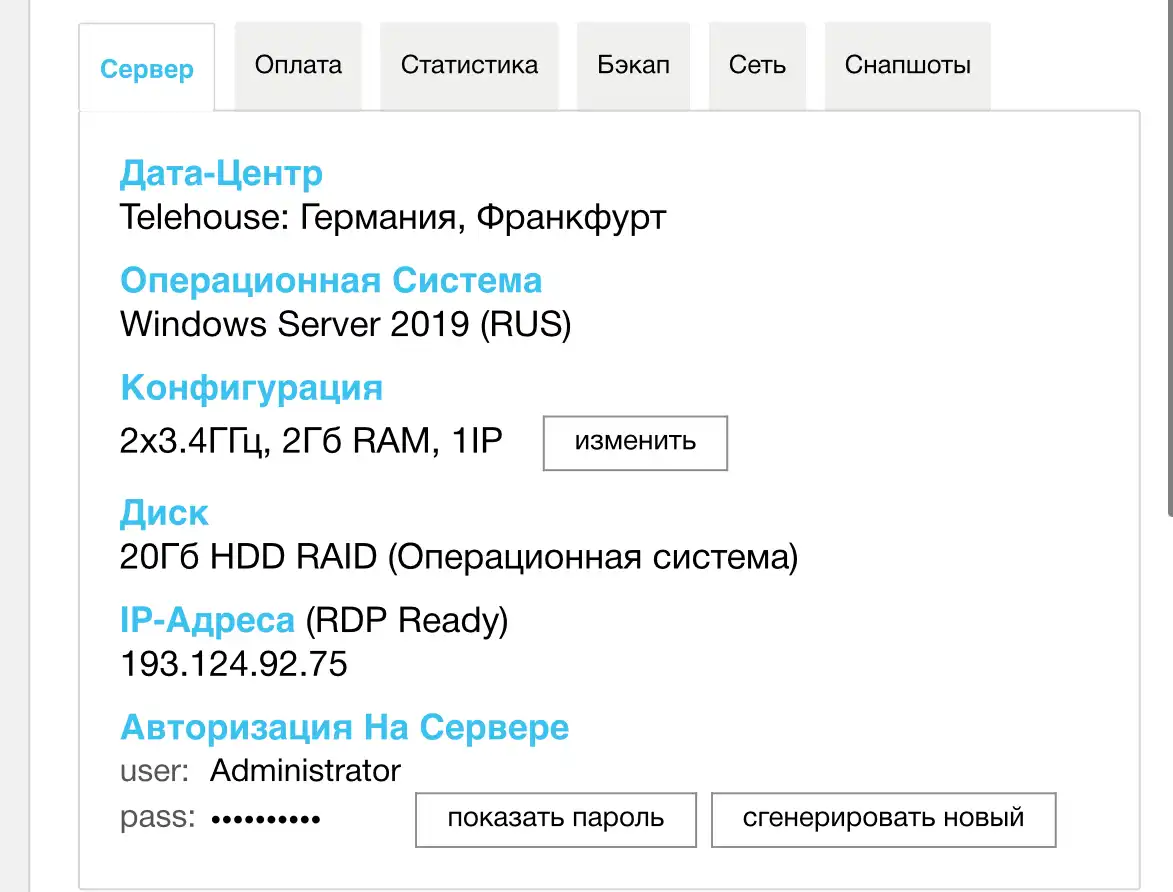The width and height of the screenshot is (1173, 892).
Task: Click the Telehouse: Германия, Франкфурт text
Action: (393, 218)
